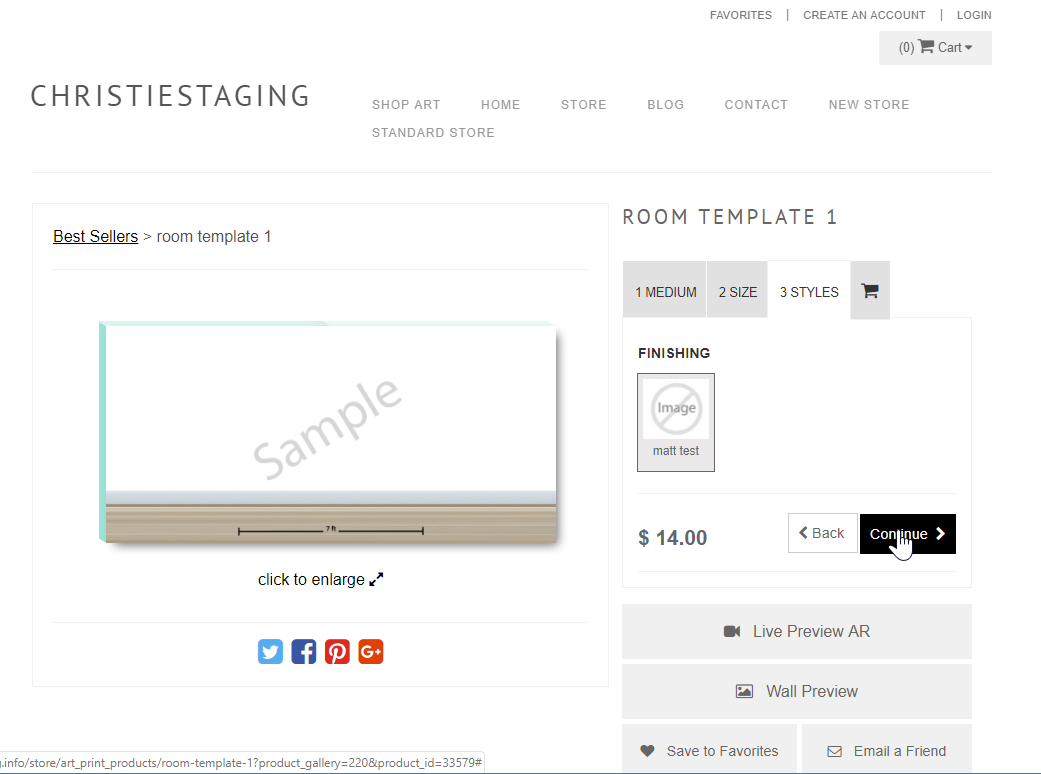
Task: Click the enlarge arrows icon
Action: 377,580
